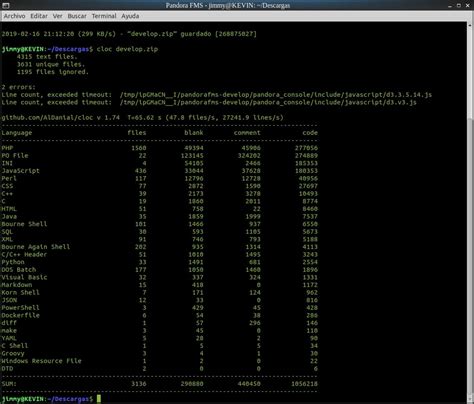Image resolution: width=474 pixels, height=404 pixels.
Task: Click the 'PowerShell' language row
Action: point(159,308)
